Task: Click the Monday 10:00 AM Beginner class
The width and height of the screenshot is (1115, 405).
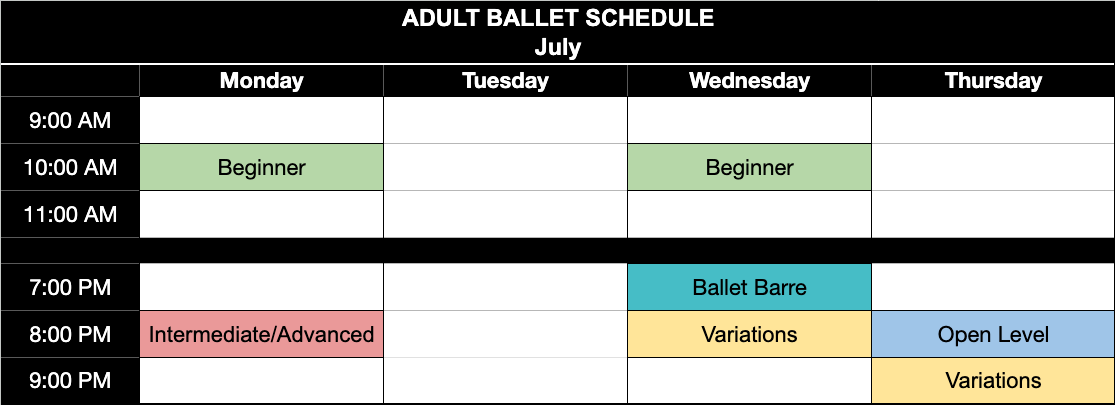Action: point(262,168)
